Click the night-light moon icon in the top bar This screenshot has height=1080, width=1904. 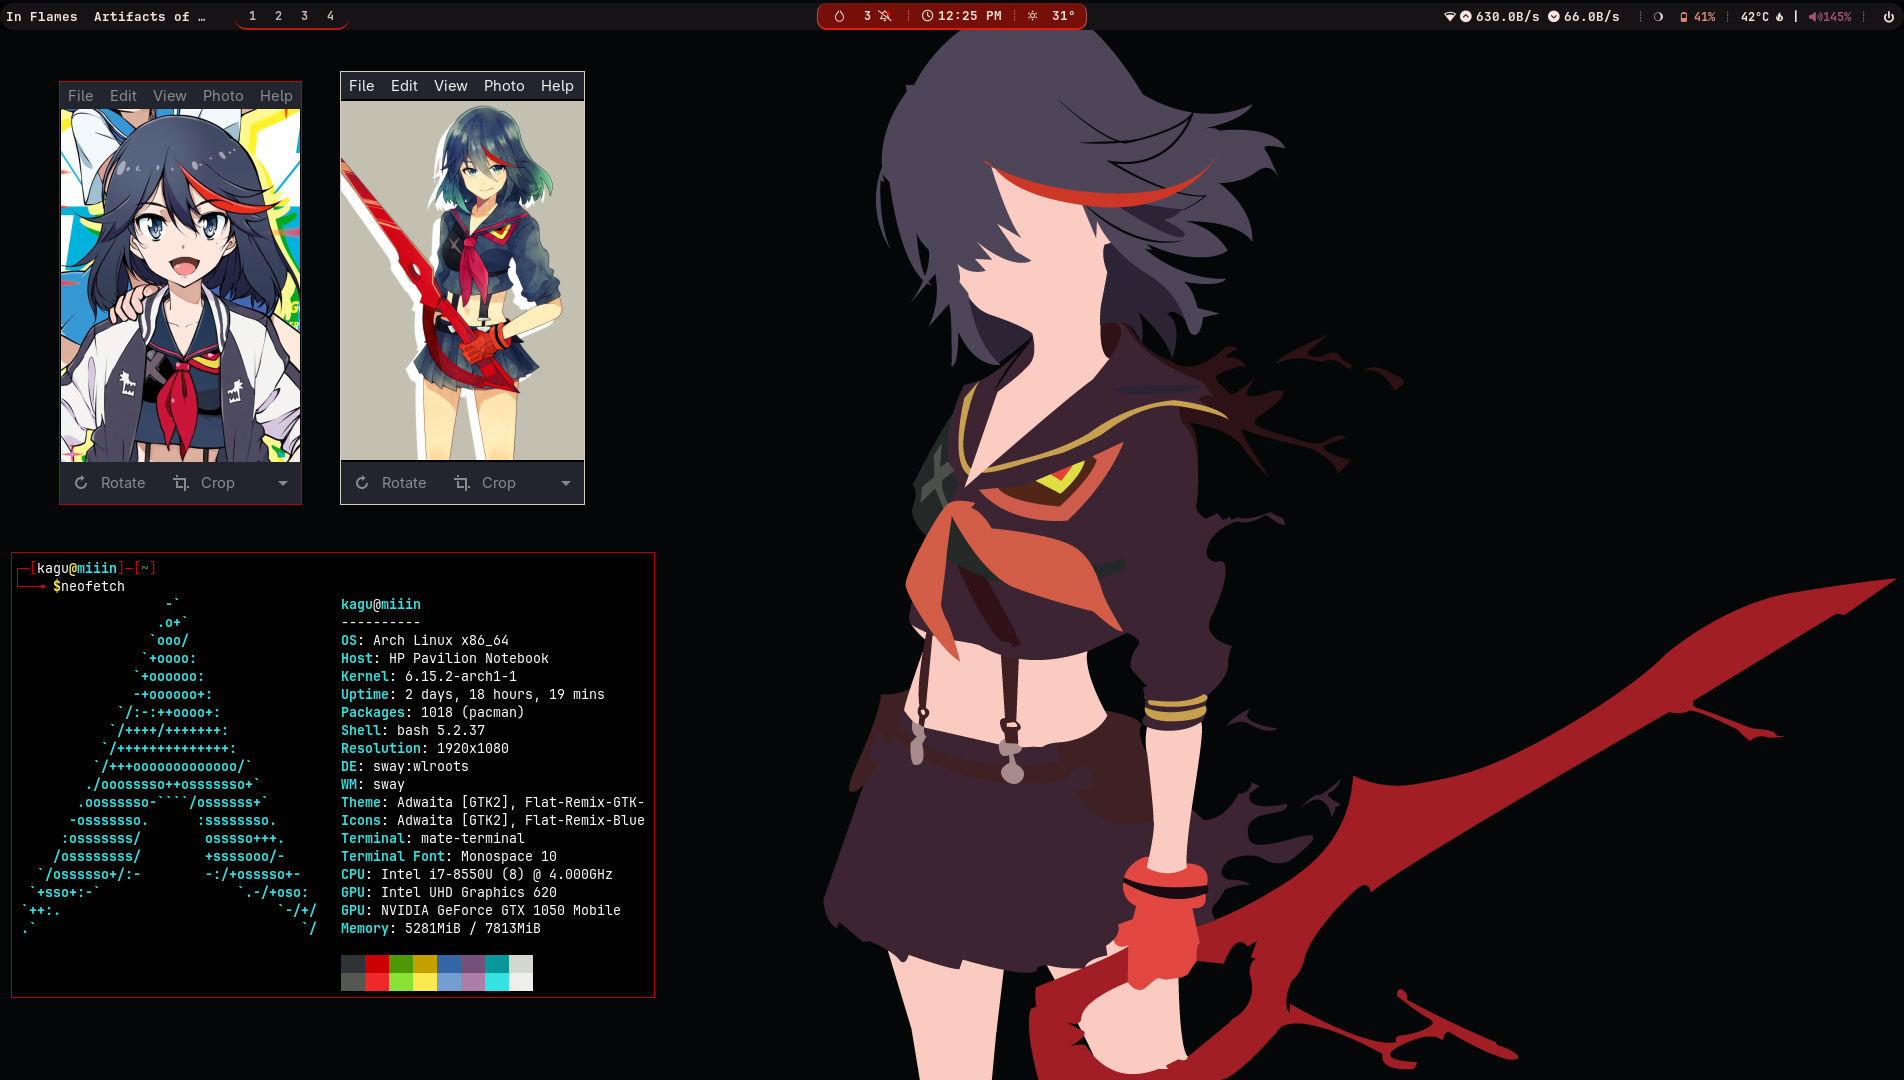point(1658,16)
